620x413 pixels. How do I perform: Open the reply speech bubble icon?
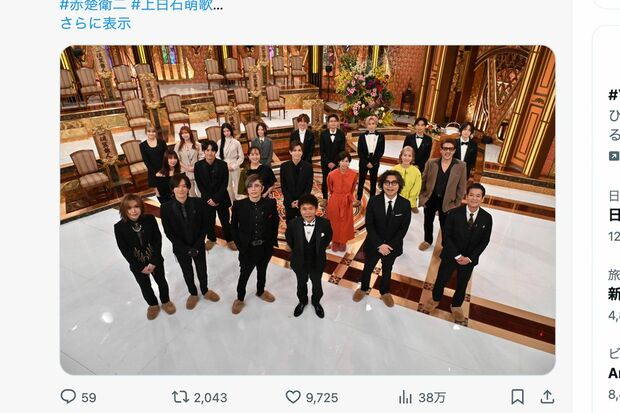coord(68,396)
